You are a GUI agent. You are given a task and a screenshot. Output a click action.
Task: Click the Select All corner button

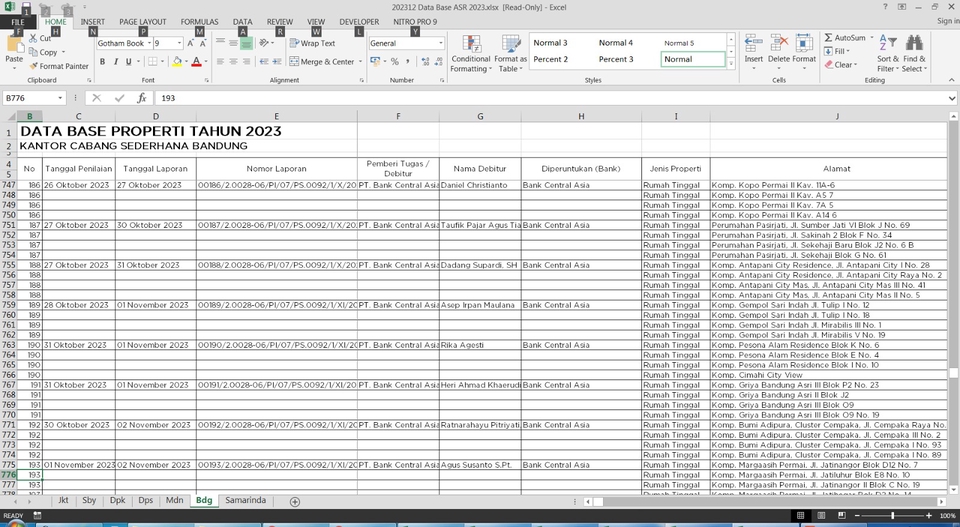[9, 116]
